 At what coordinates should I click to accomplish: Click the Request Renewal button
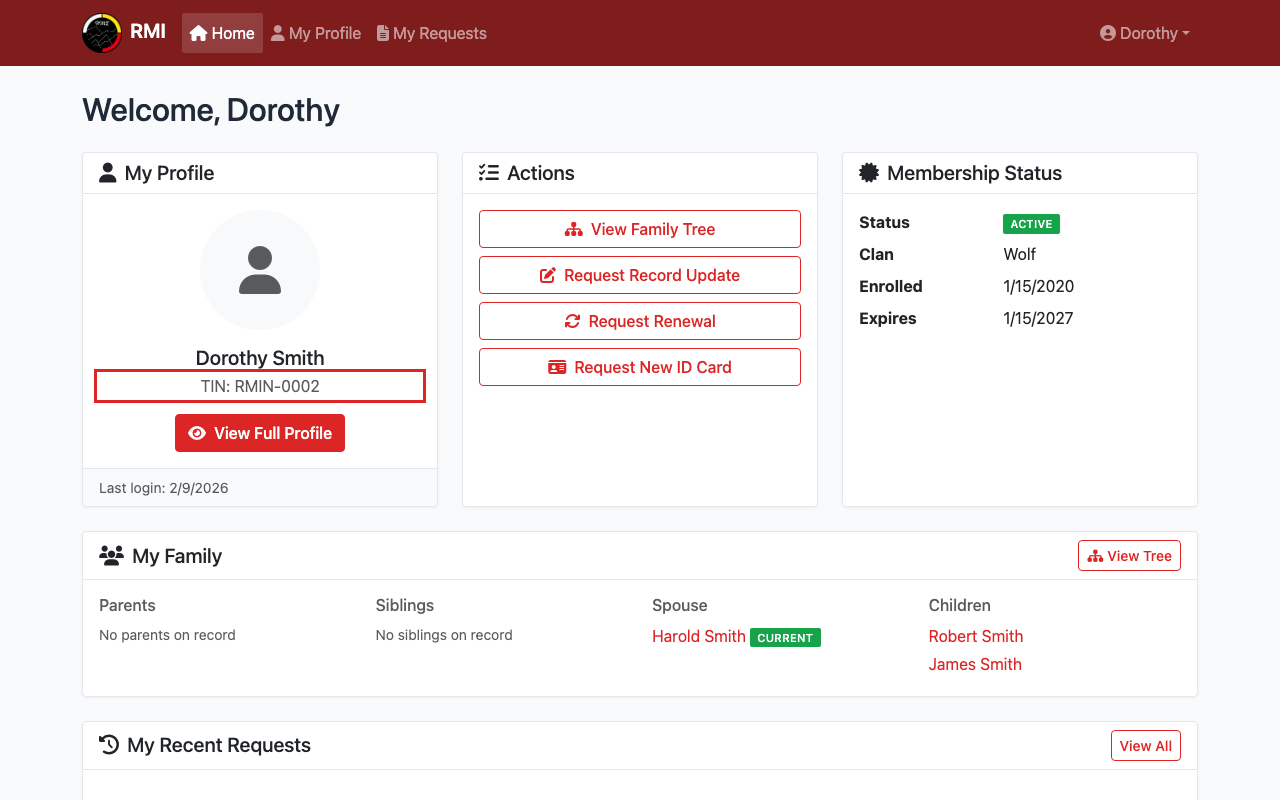[x=640, y=321]
